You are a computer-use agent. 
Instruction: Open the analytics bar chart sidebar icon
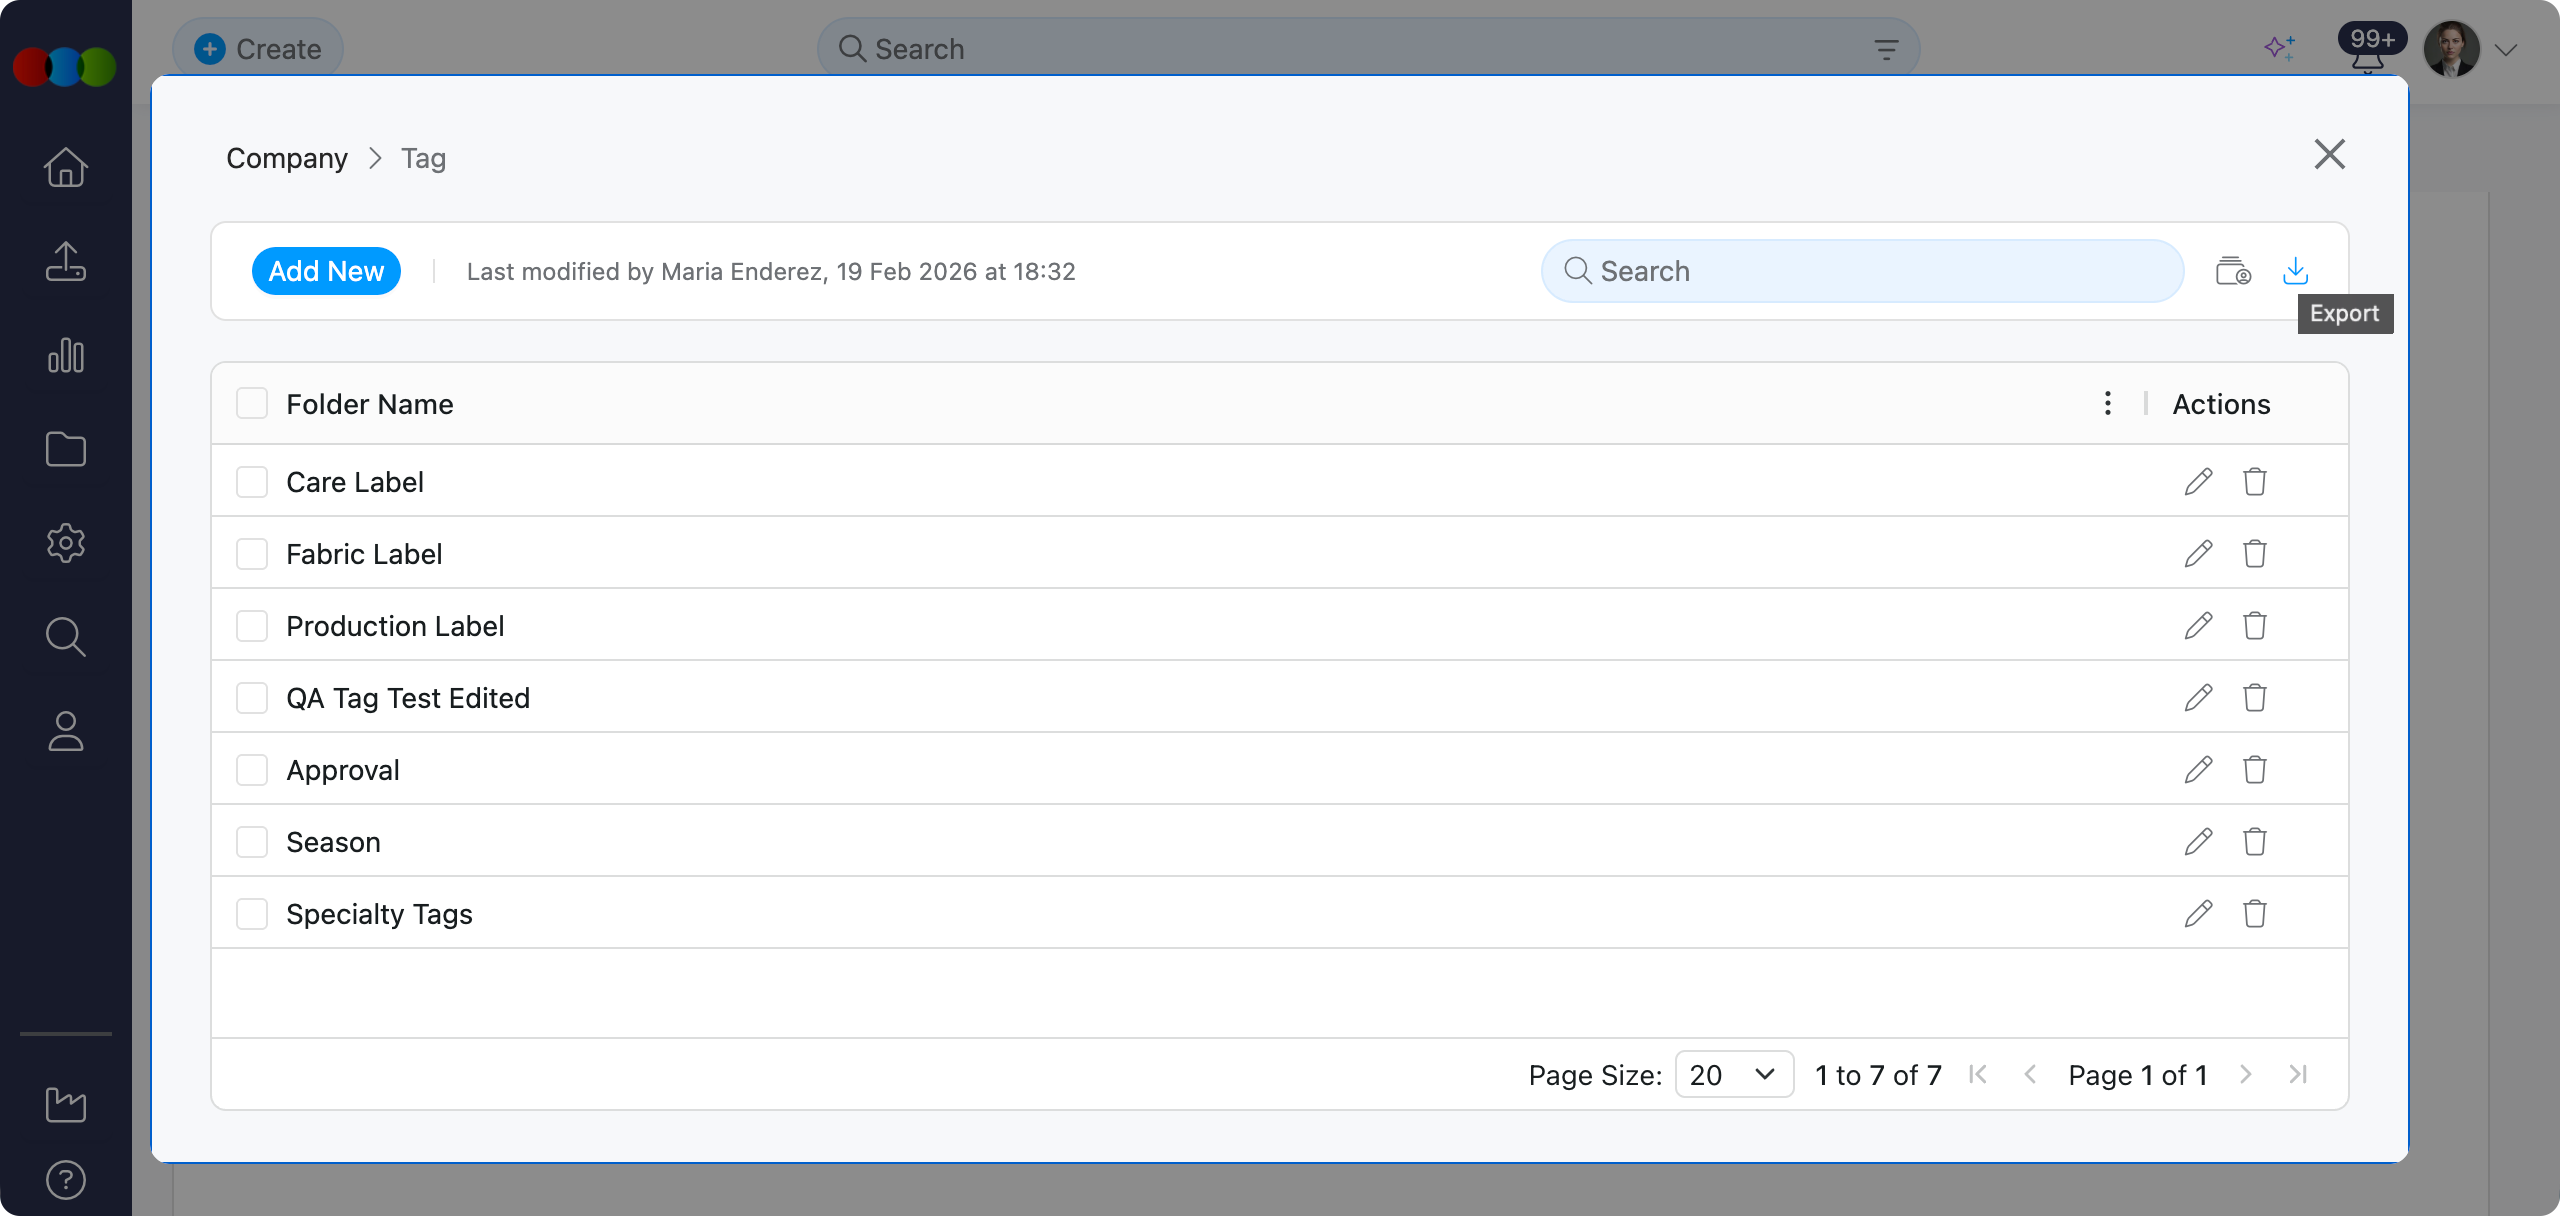66,356
